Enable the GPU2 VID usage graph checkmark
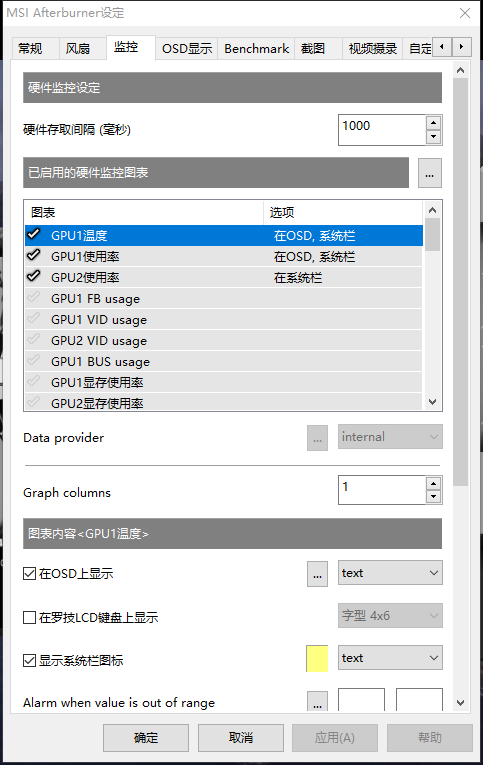This screenshot has height=765, width=483. (x=34, y=340)
